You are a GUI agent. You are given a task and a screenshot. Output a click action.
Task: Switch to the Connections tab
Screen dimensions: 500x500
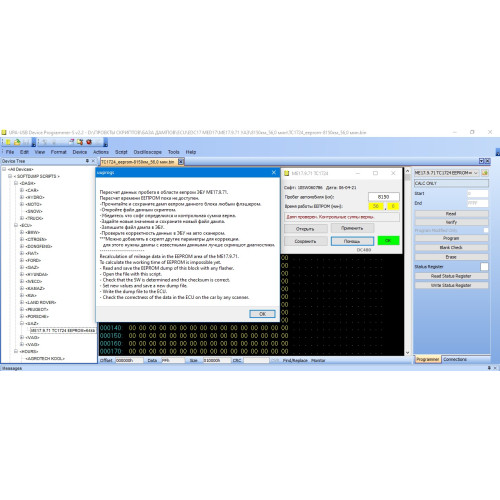click(455, 359)
